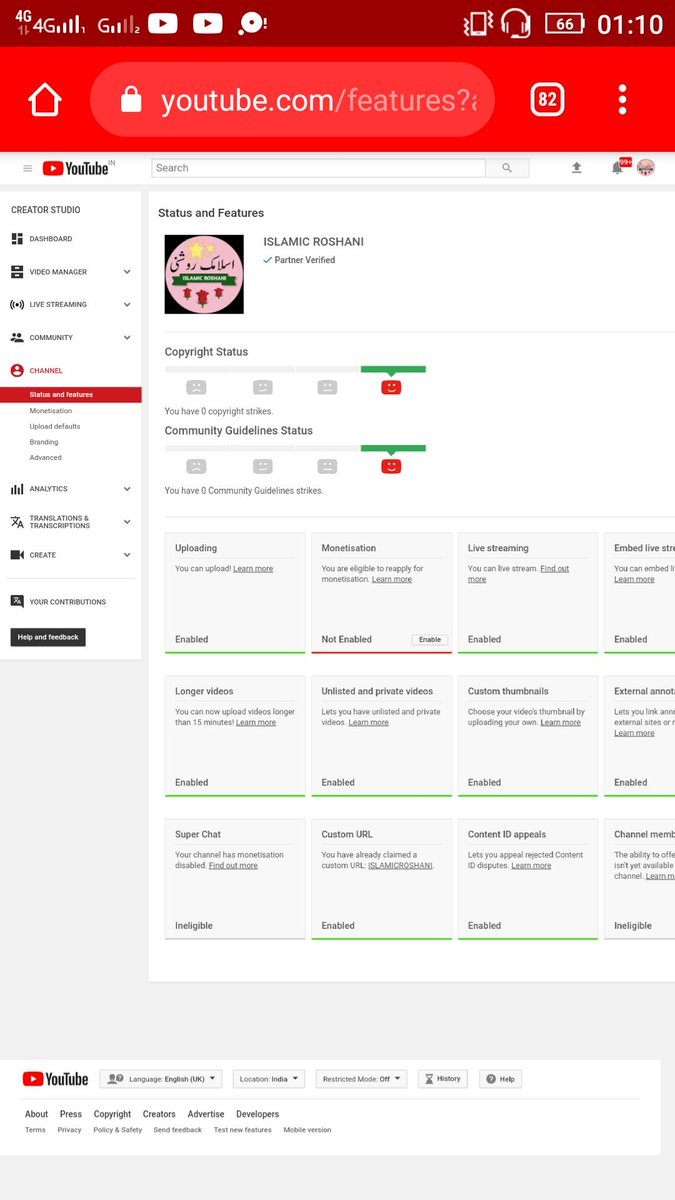This screenshot has width=675, height=1200.
Task: Click inside the YouTube Search field
Action: click(x=318, y=168)
